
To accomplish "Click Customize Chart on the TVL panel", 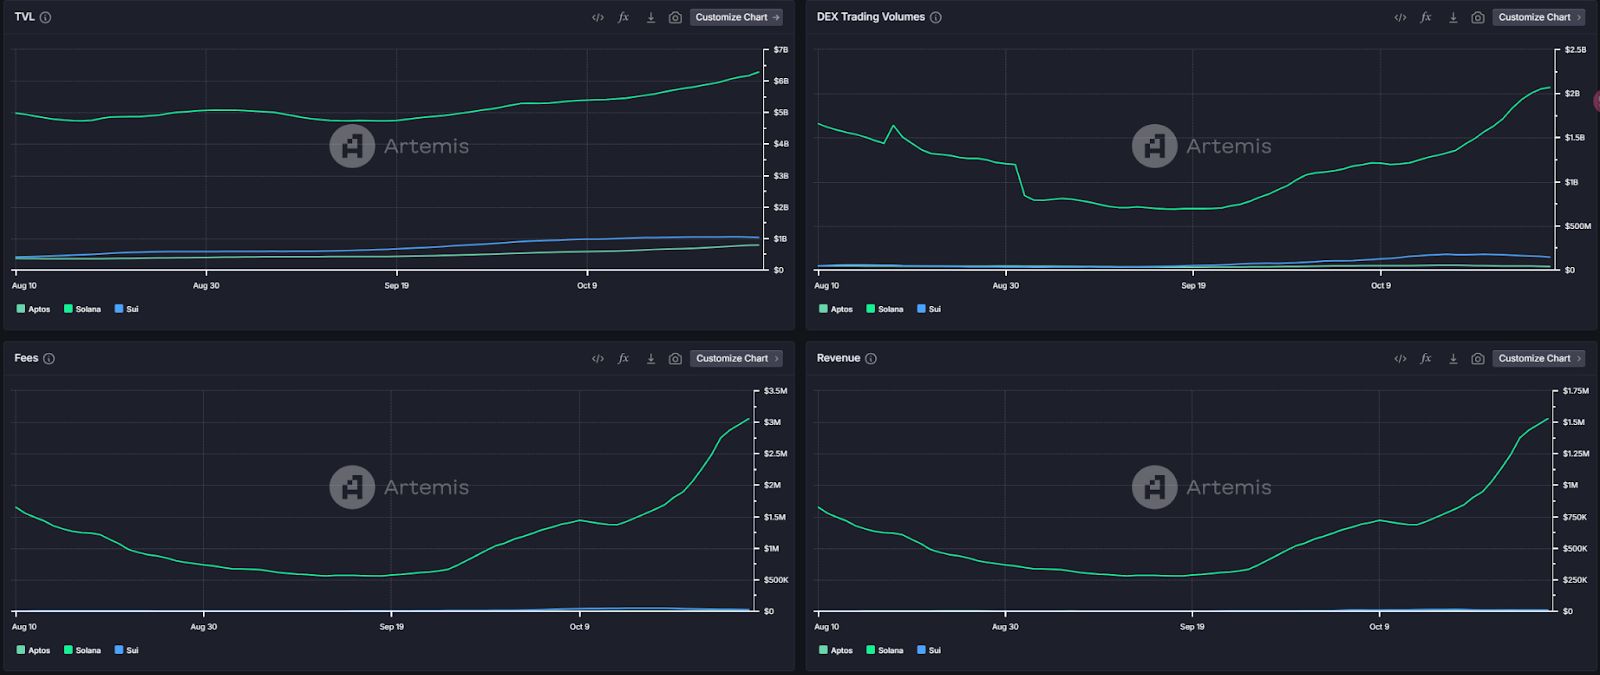I will [737, 17].
